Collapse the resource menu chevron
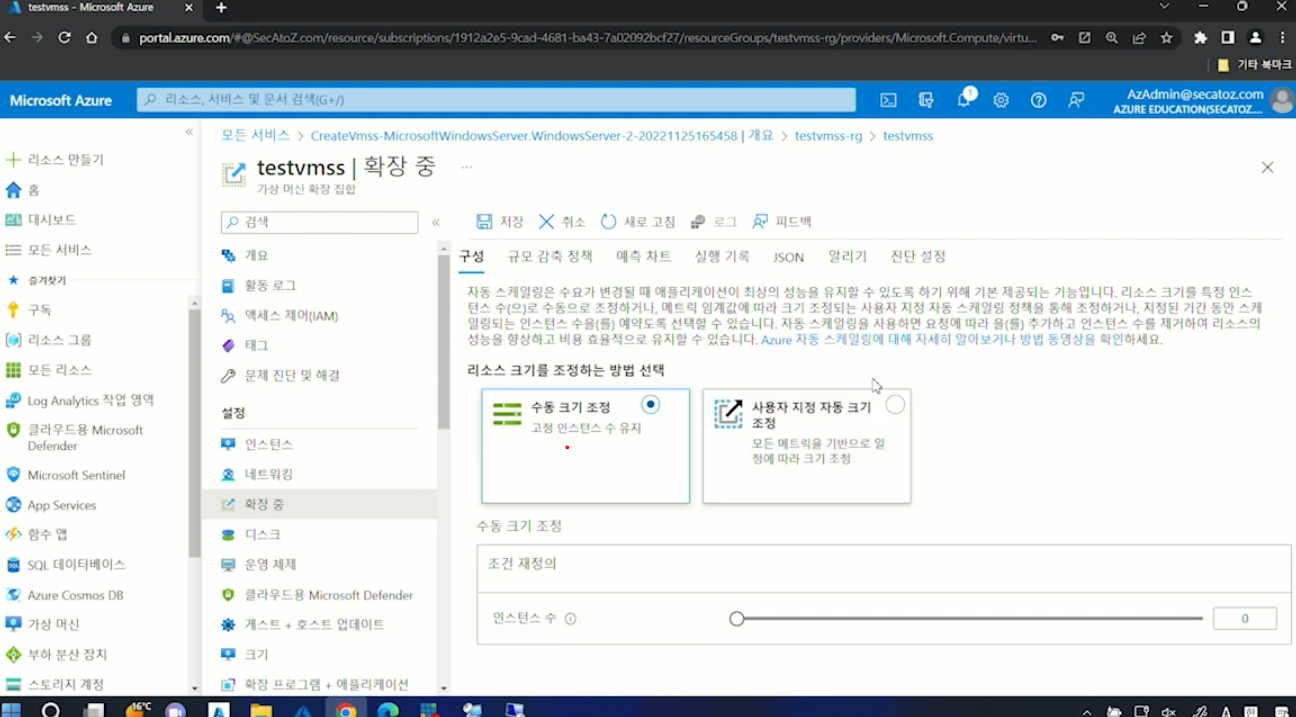This screenshot has width=1296, height=717. coord(436,222)
